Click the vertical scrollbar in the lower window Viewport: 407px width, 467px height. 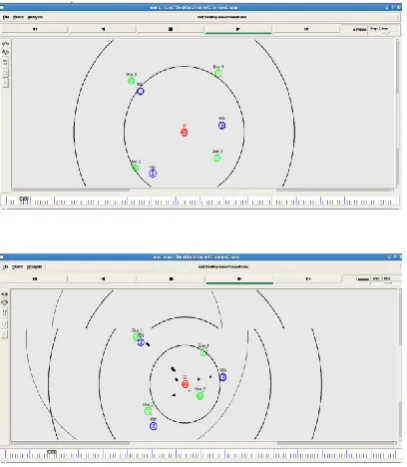pyautogui.click(x=400, y=364)
